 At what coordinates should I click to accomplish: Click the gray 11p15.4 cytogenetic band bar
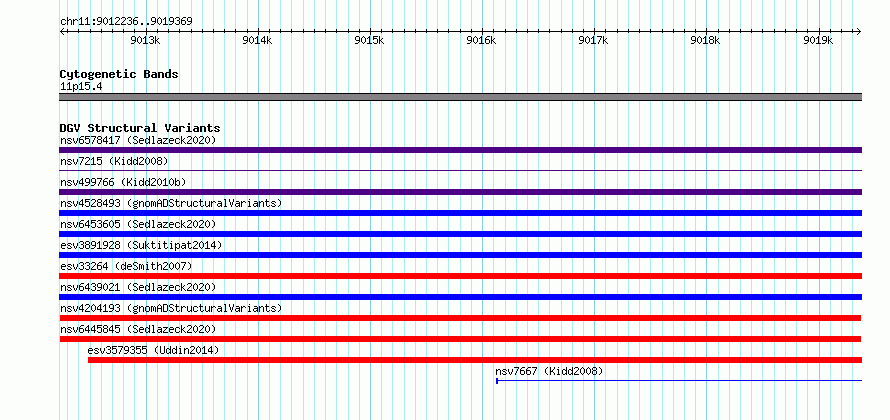coord(460,97)
